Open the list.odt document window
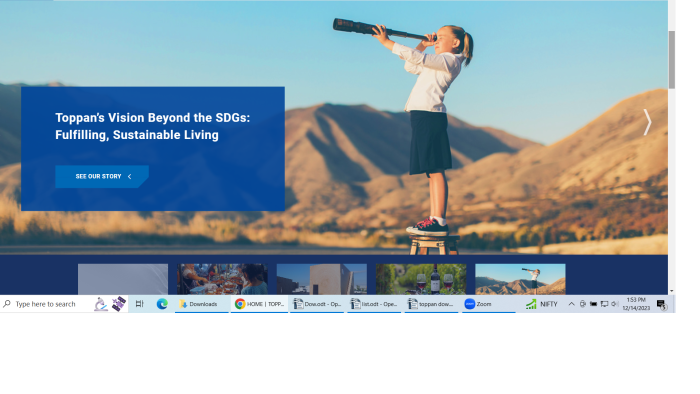Screen dimensions: 700x394 374,304
